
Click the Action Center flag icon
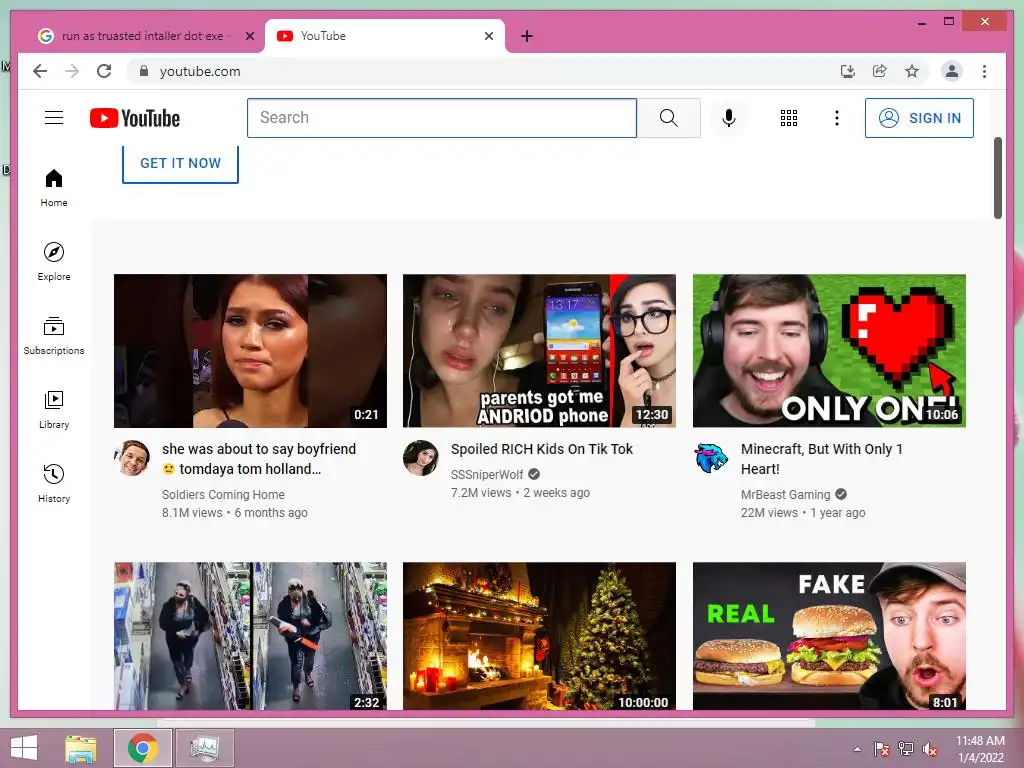coord(881,749)
